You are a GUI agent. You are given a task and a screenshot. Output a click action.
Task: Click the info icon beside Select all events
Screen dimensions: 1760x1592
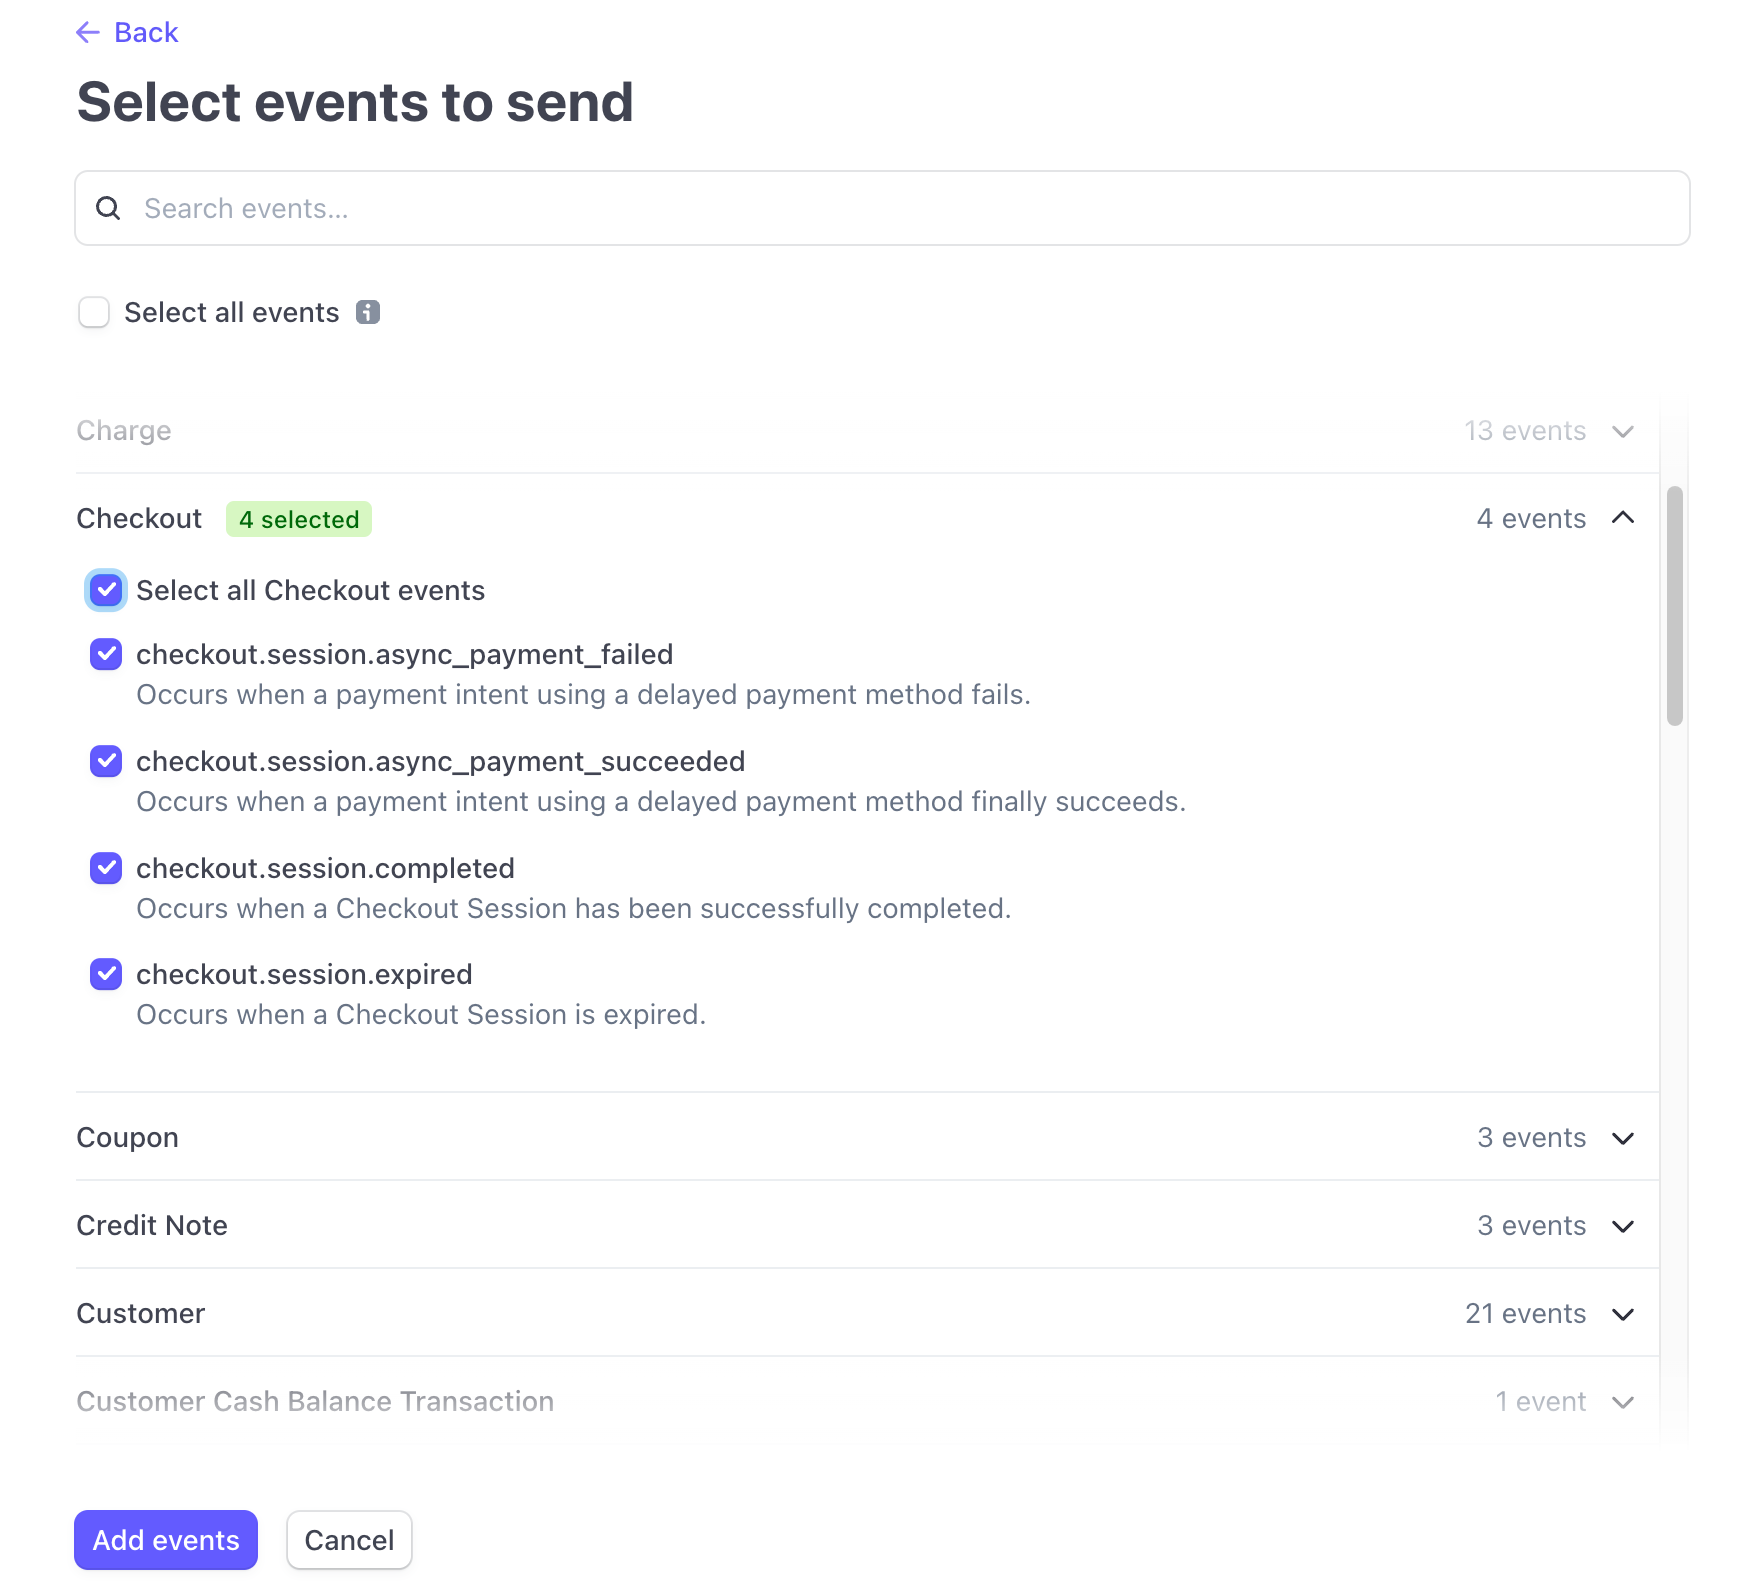tap(368, 312)
